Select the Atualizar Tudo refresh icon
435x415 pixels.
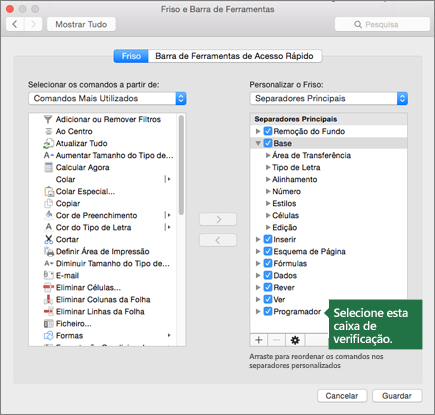48,143
